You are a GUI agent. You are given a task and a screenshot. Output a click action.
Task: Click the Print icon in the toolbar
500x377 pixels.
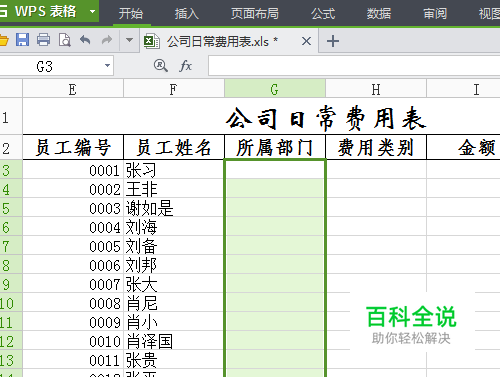coord(43,40)
